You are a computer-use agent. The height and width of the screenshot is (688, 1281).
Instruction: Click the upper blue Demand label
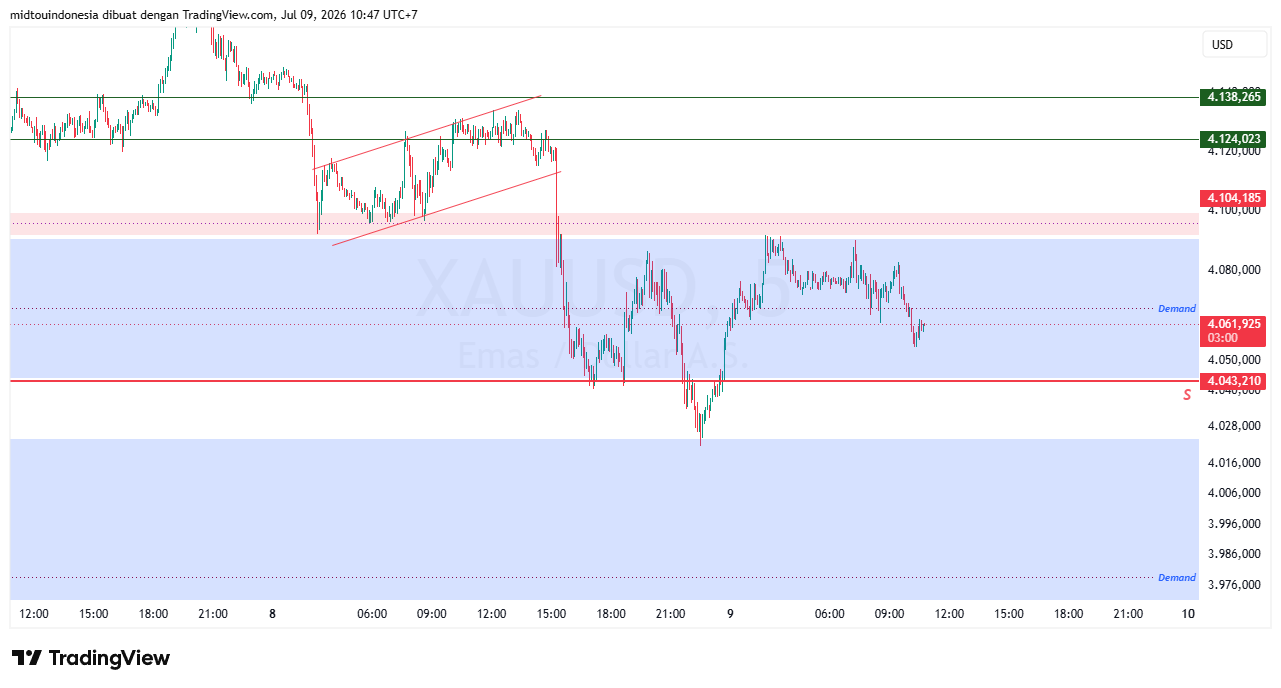(x=1177, y=309)
